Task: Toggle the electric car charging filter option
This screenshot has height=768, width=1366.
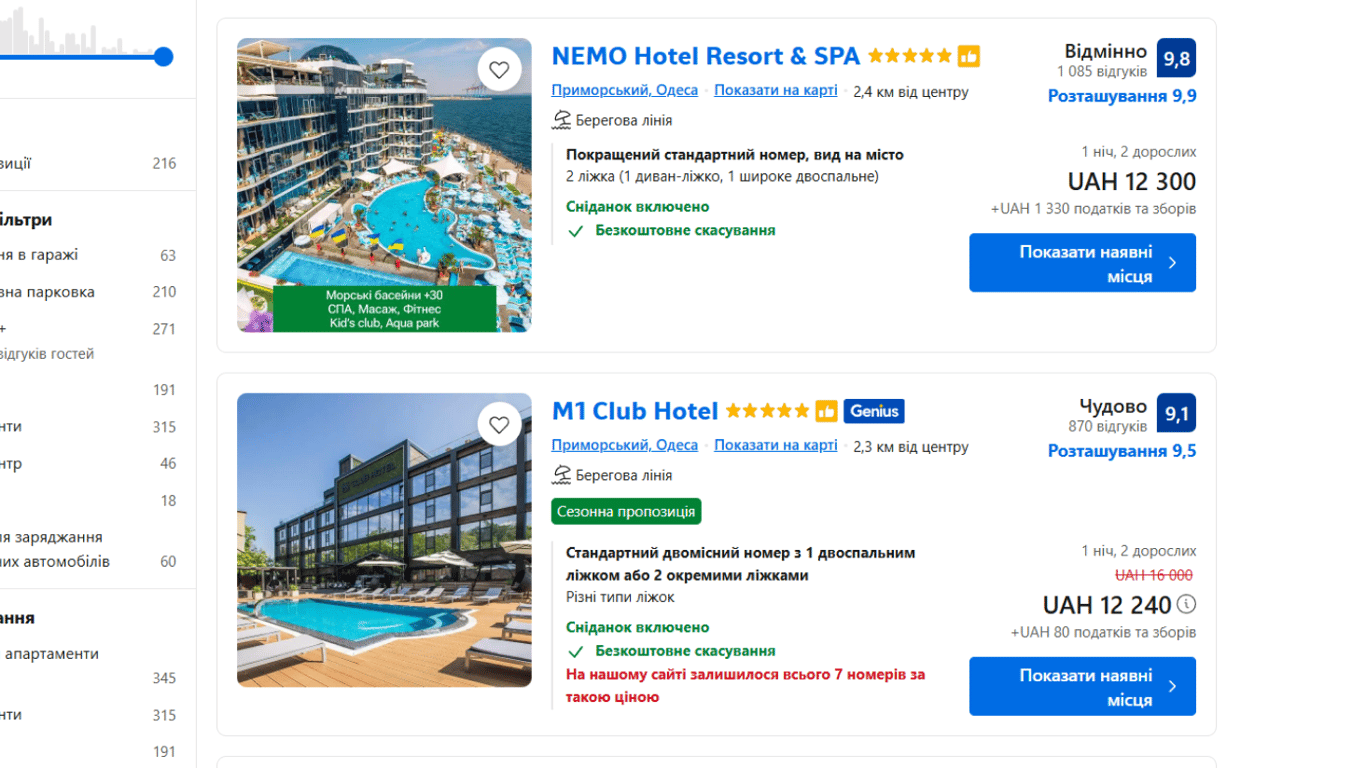Action: 55,549
